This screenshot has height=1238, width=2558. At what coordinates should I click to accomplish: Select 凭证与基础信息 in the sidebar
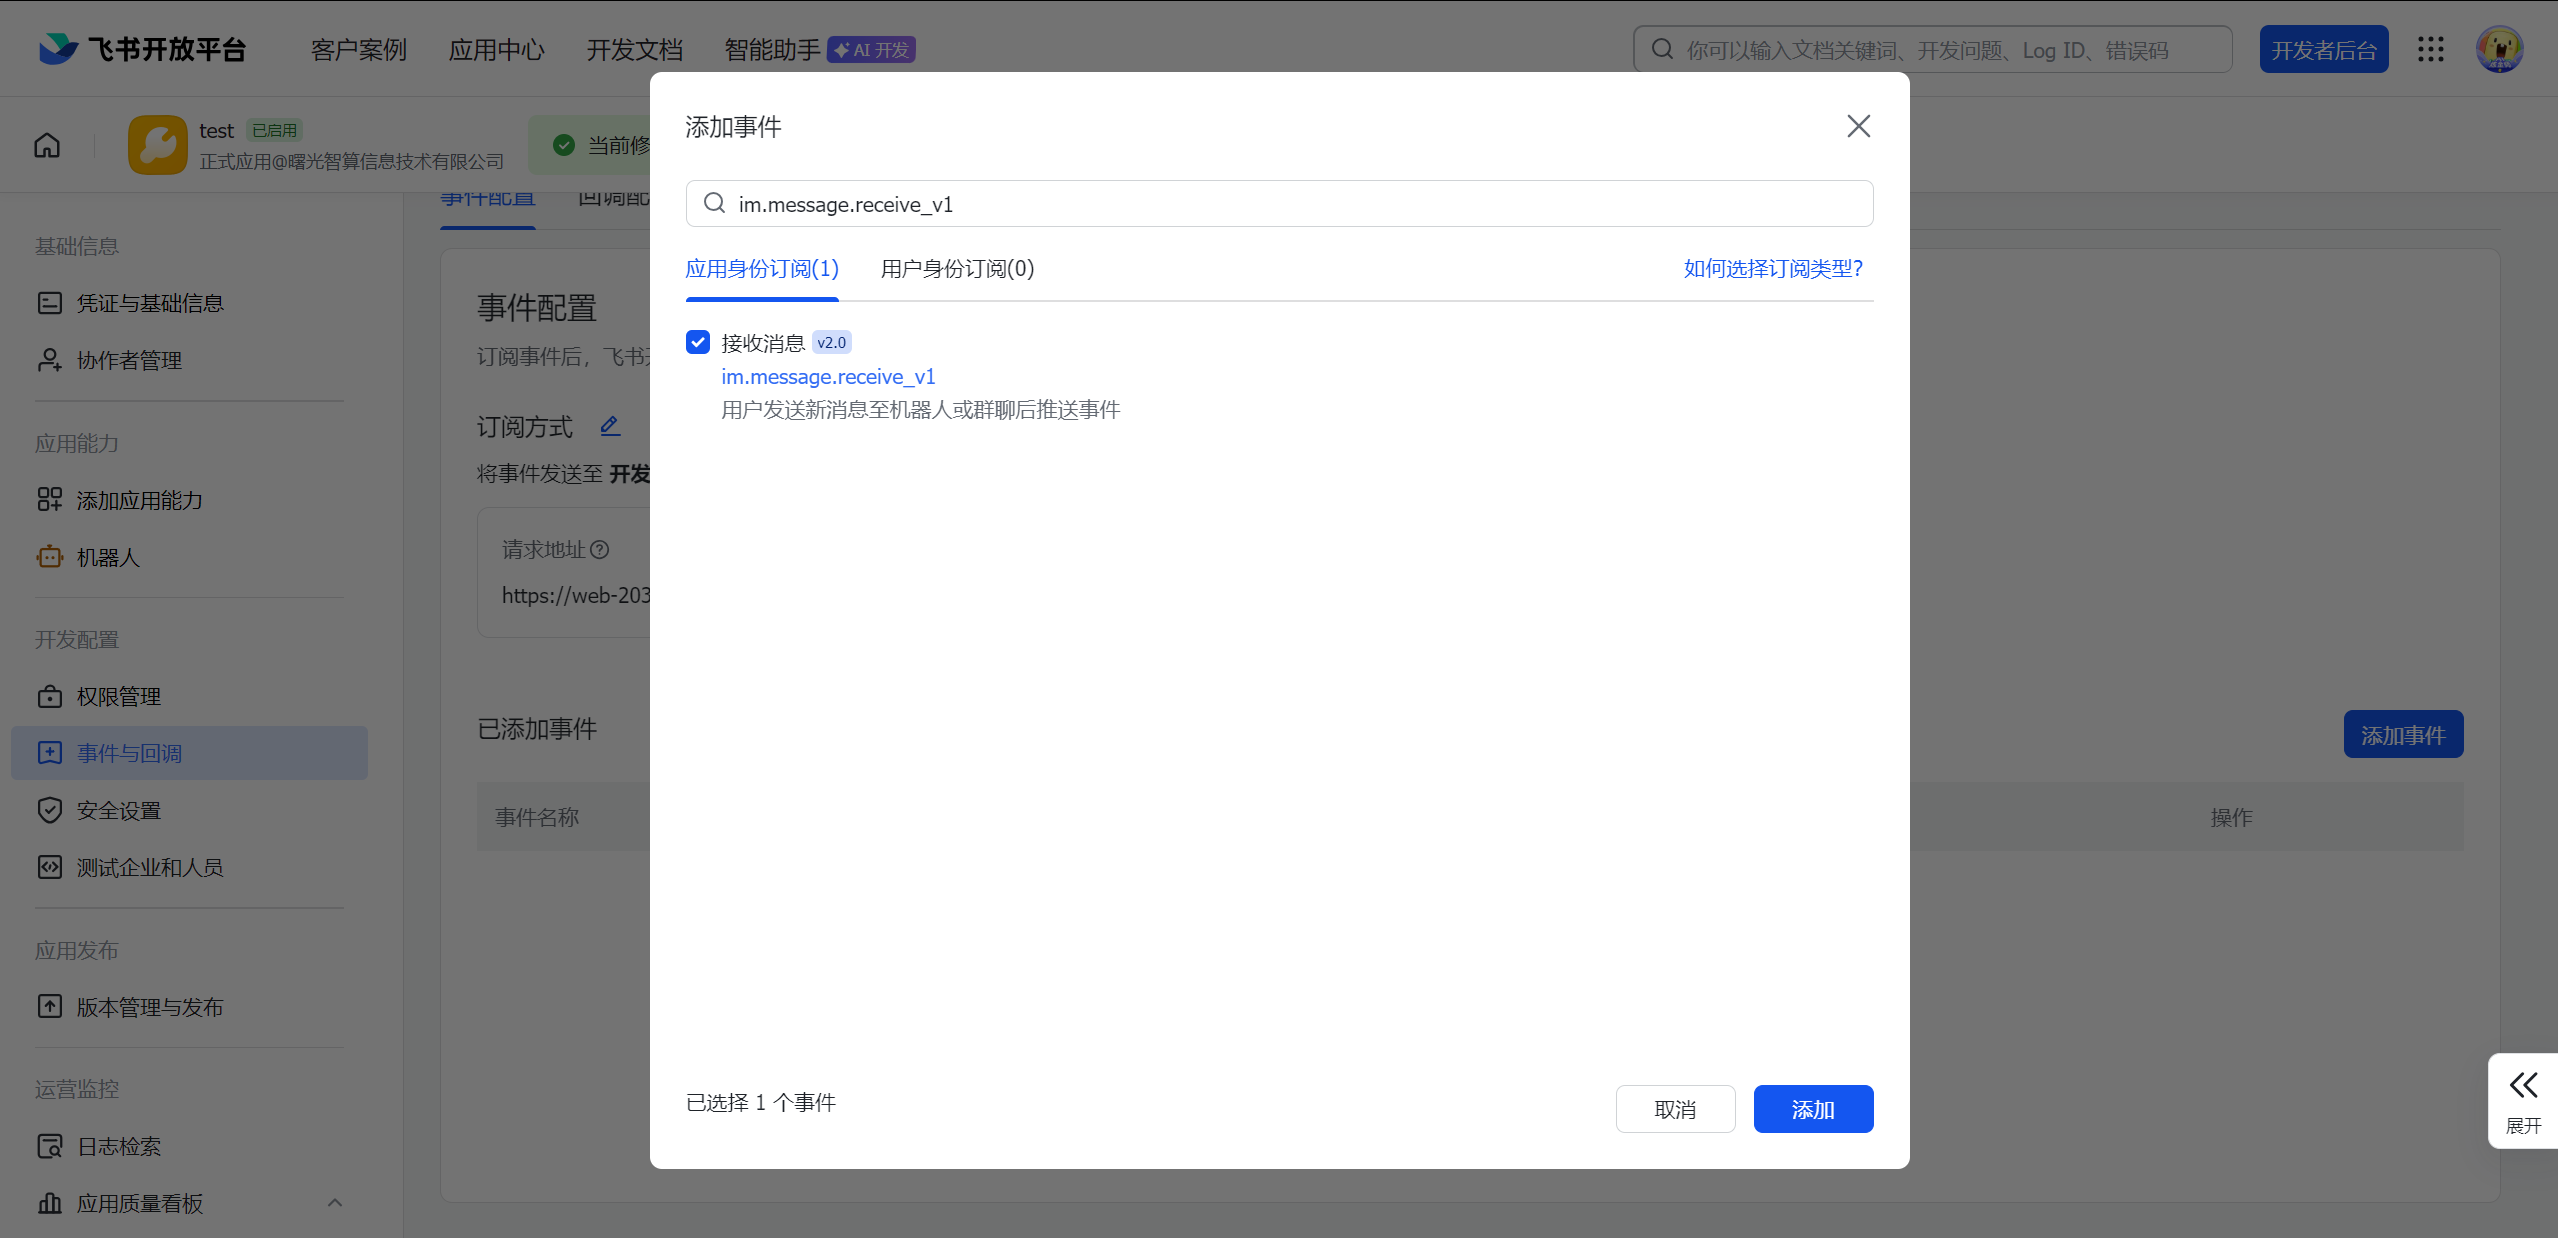(x=150, y=302)
